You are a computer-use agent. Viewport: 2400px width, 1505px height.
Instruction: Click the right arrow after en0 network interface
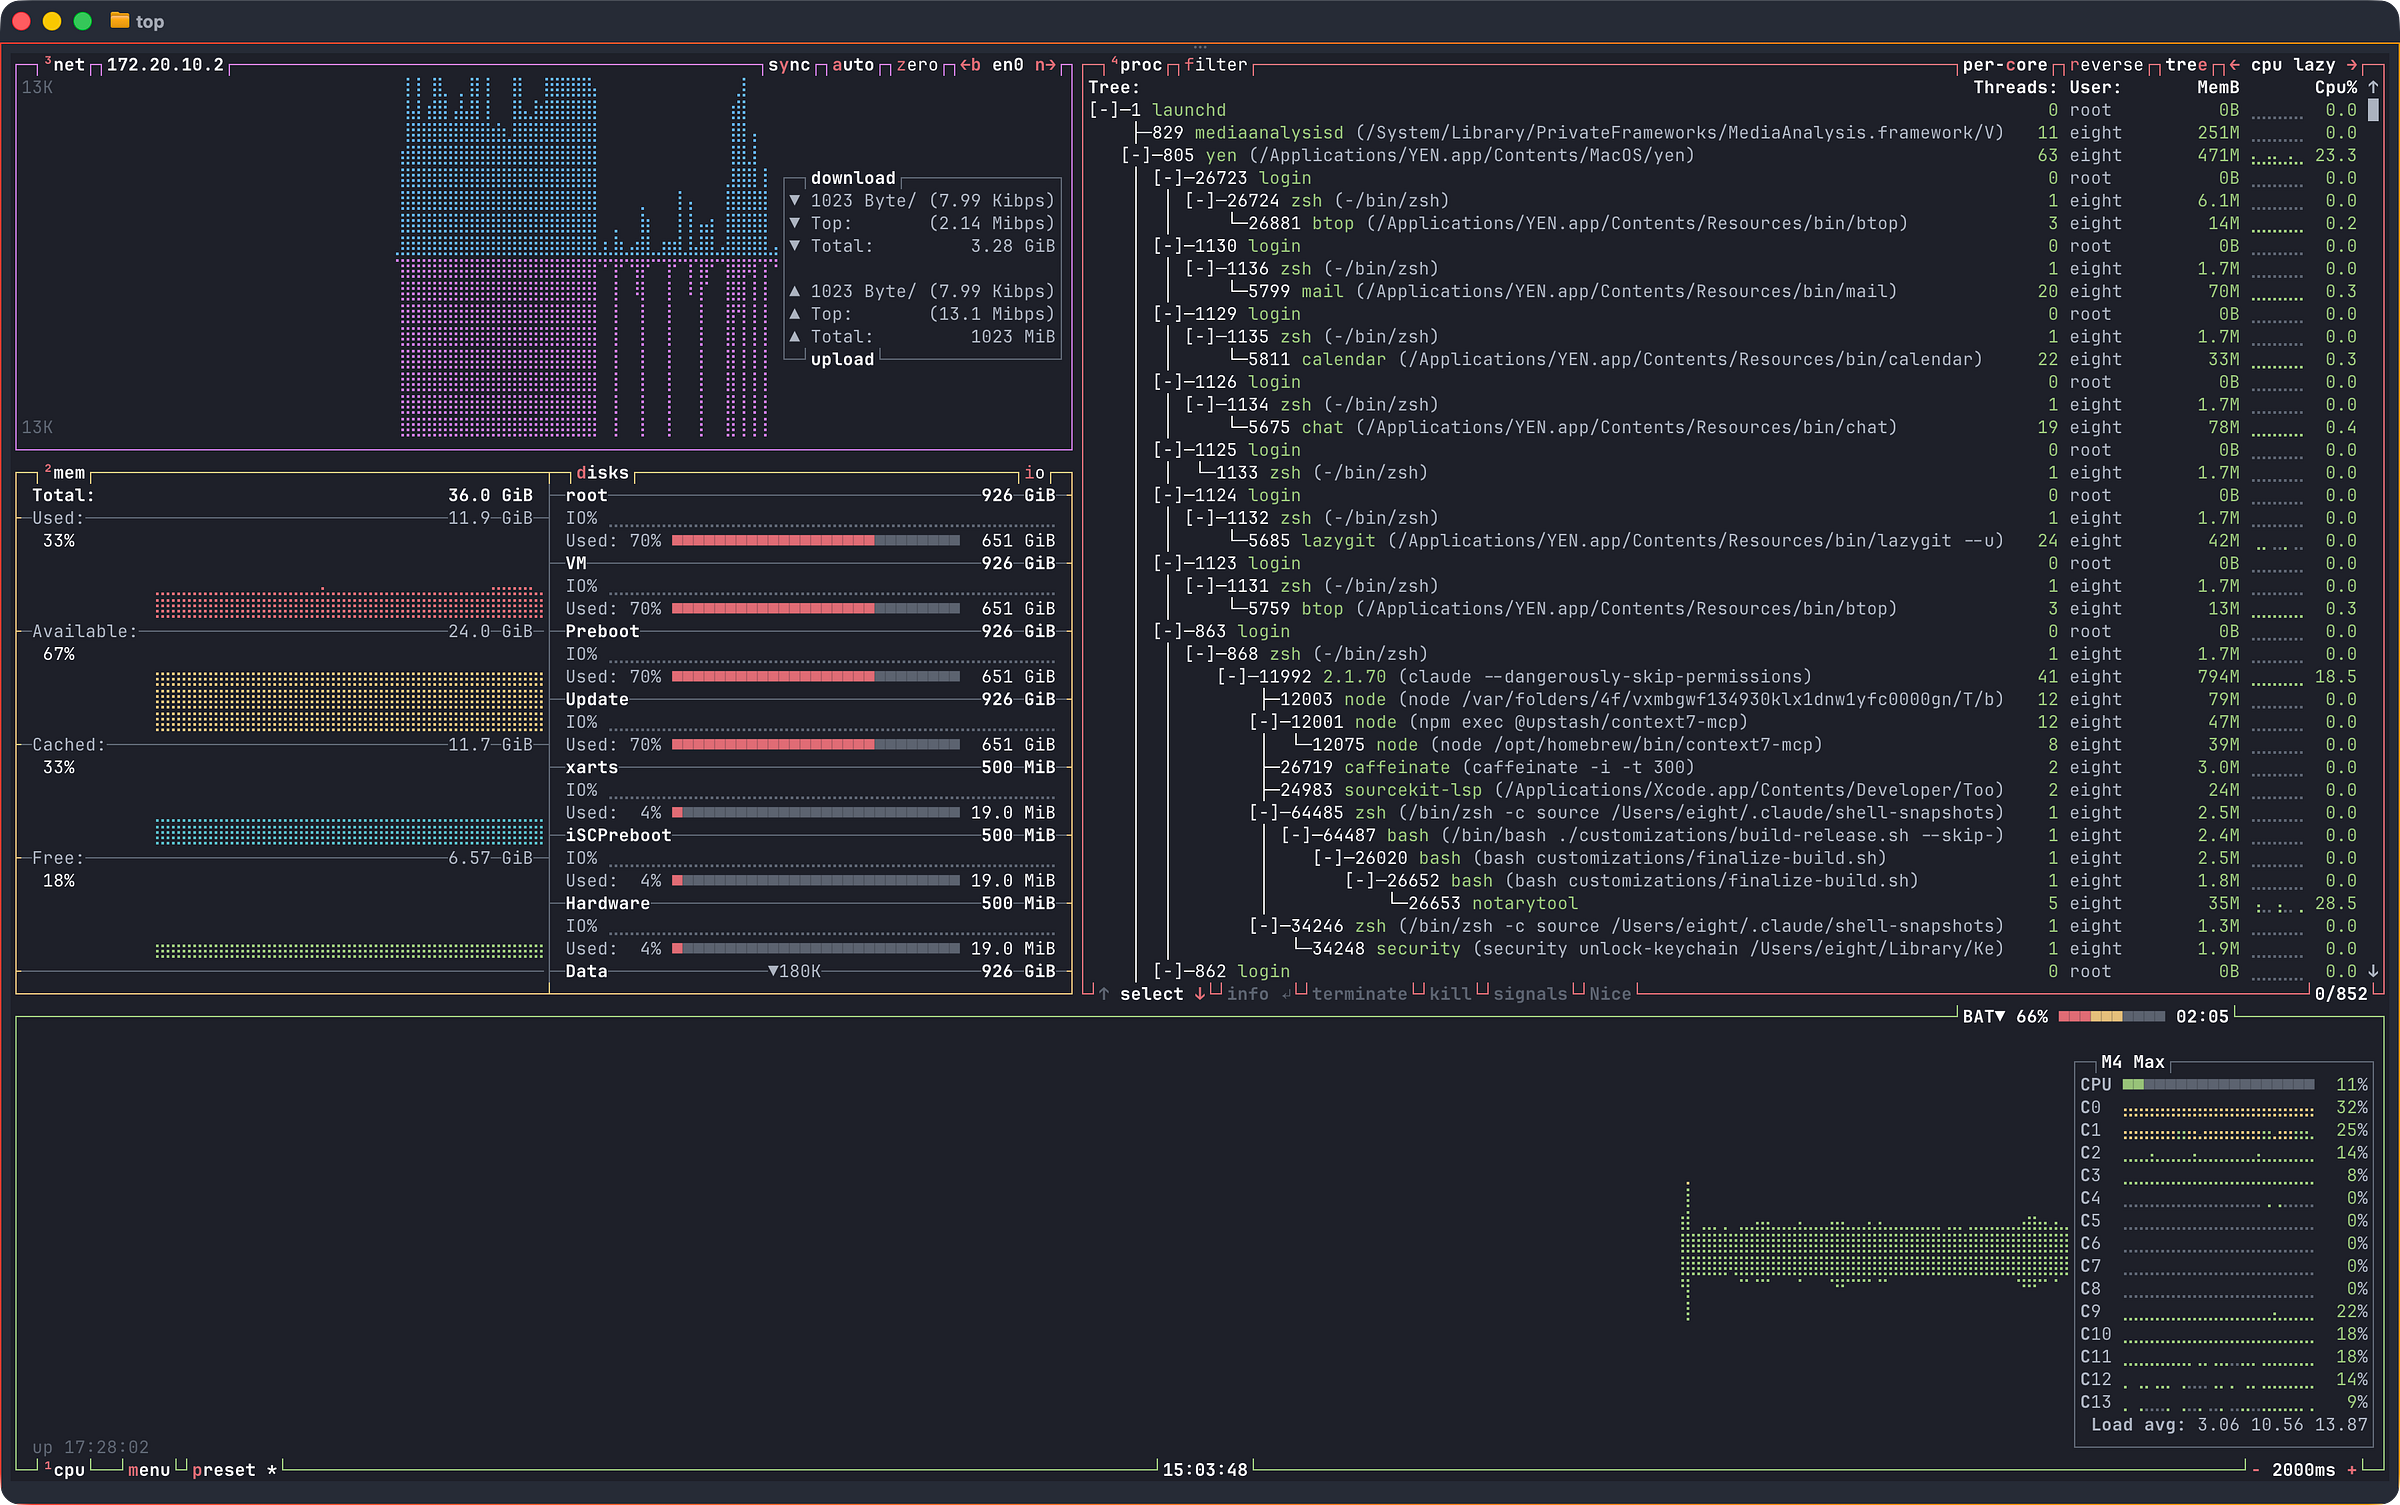1049,65
